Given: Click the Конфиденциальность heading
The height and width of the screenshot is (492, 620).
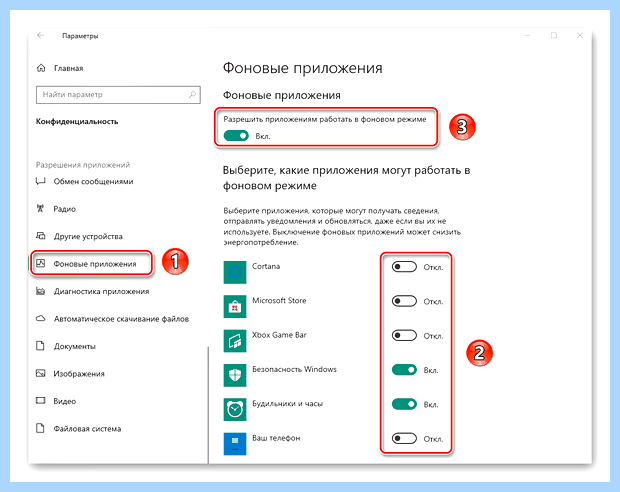Looking at the screenshot, I should [x=77, y=121].
